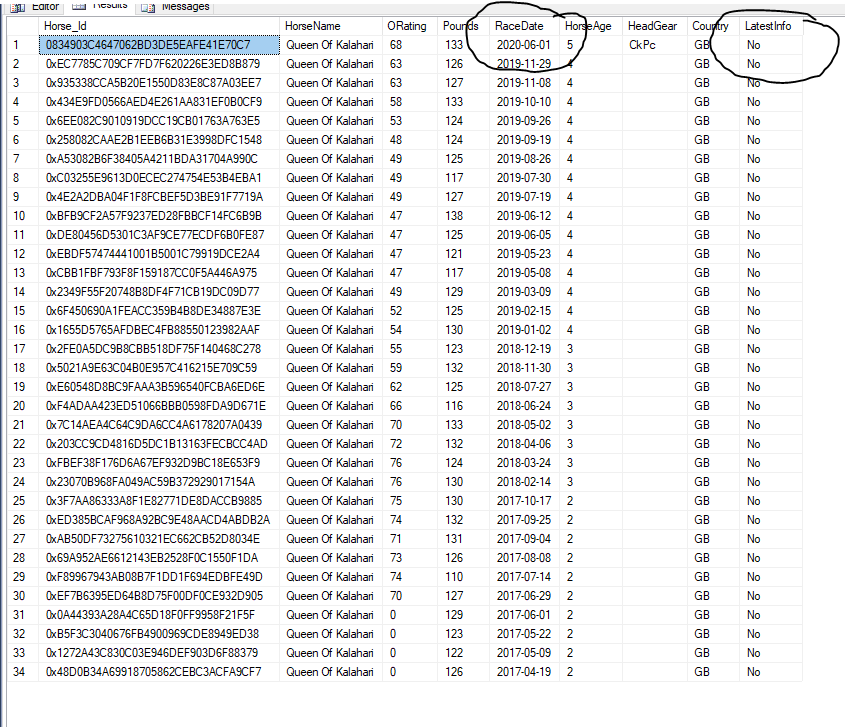Select row number 1 header
Image resolution: width=845 pixels, height=727 pixels.
23,45
